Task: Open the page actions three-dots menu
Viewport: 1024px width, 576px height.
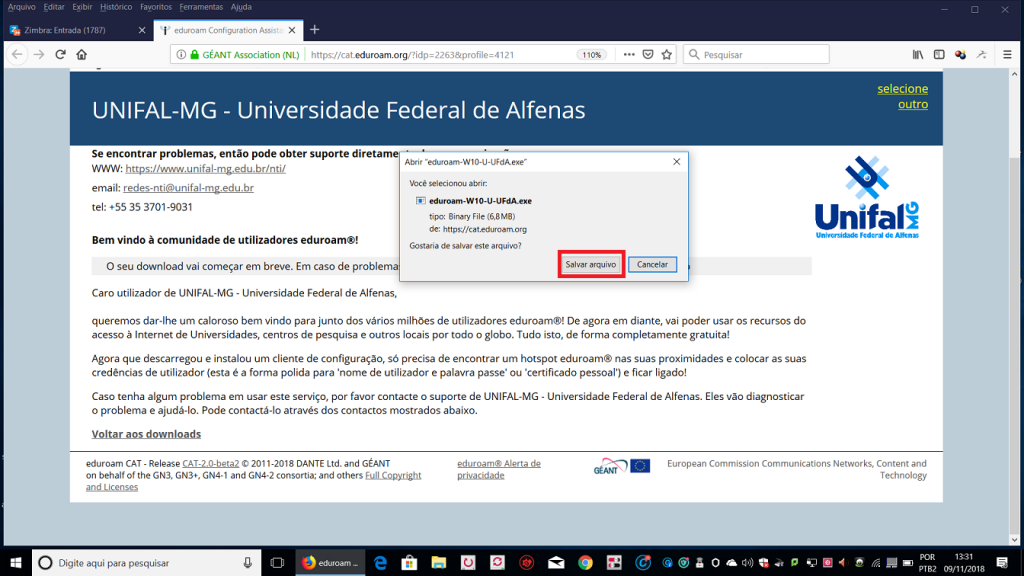Action: tap(629, 55)
